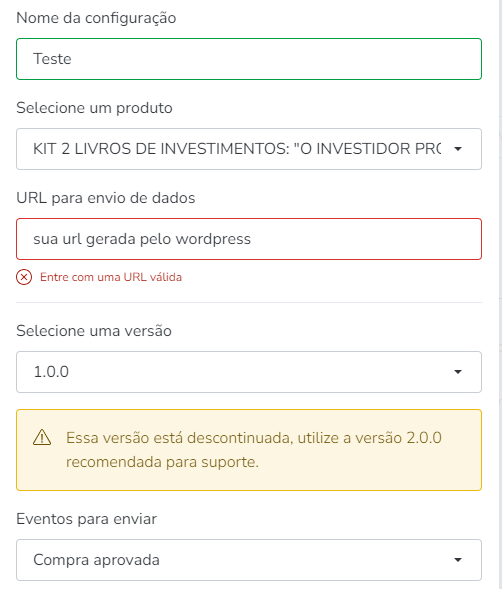This screenshot has height=589, width=502.
Task: Click the version dropdown caret arrow
Action: [x=458, y=372]
